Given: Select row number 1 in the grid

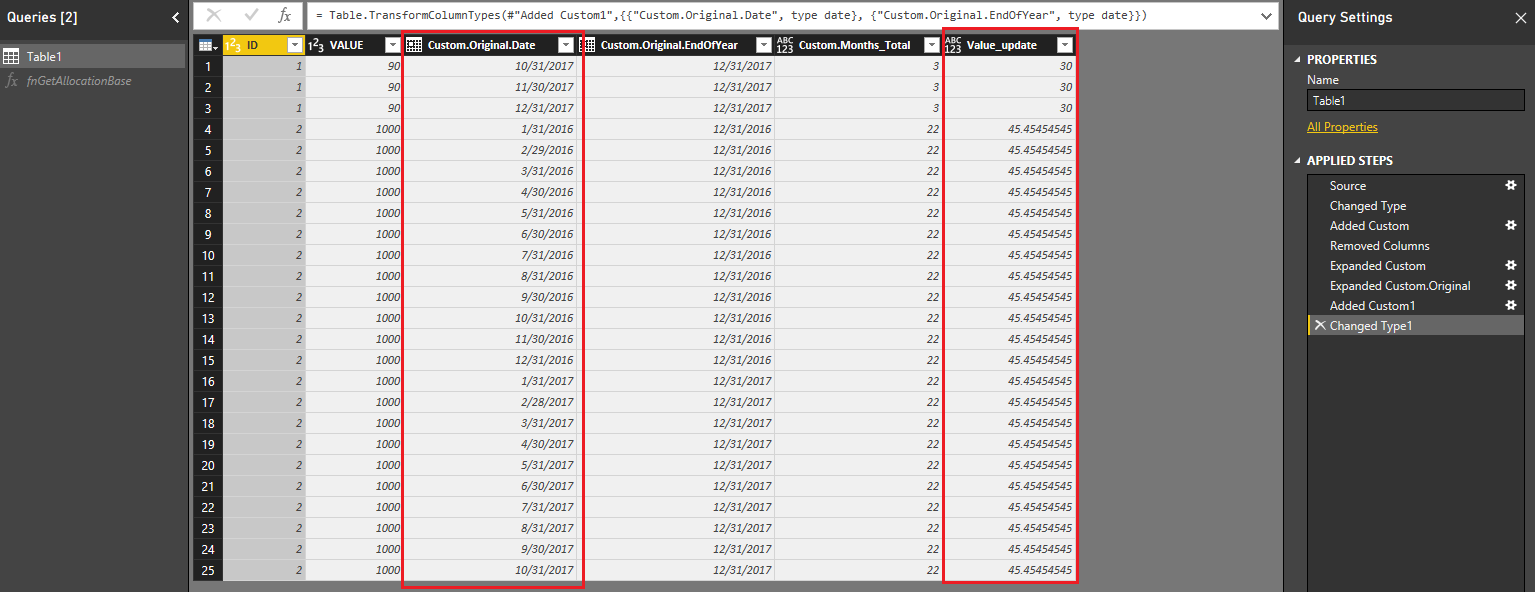Looking at the screenshot, I should tap(207, 66).
